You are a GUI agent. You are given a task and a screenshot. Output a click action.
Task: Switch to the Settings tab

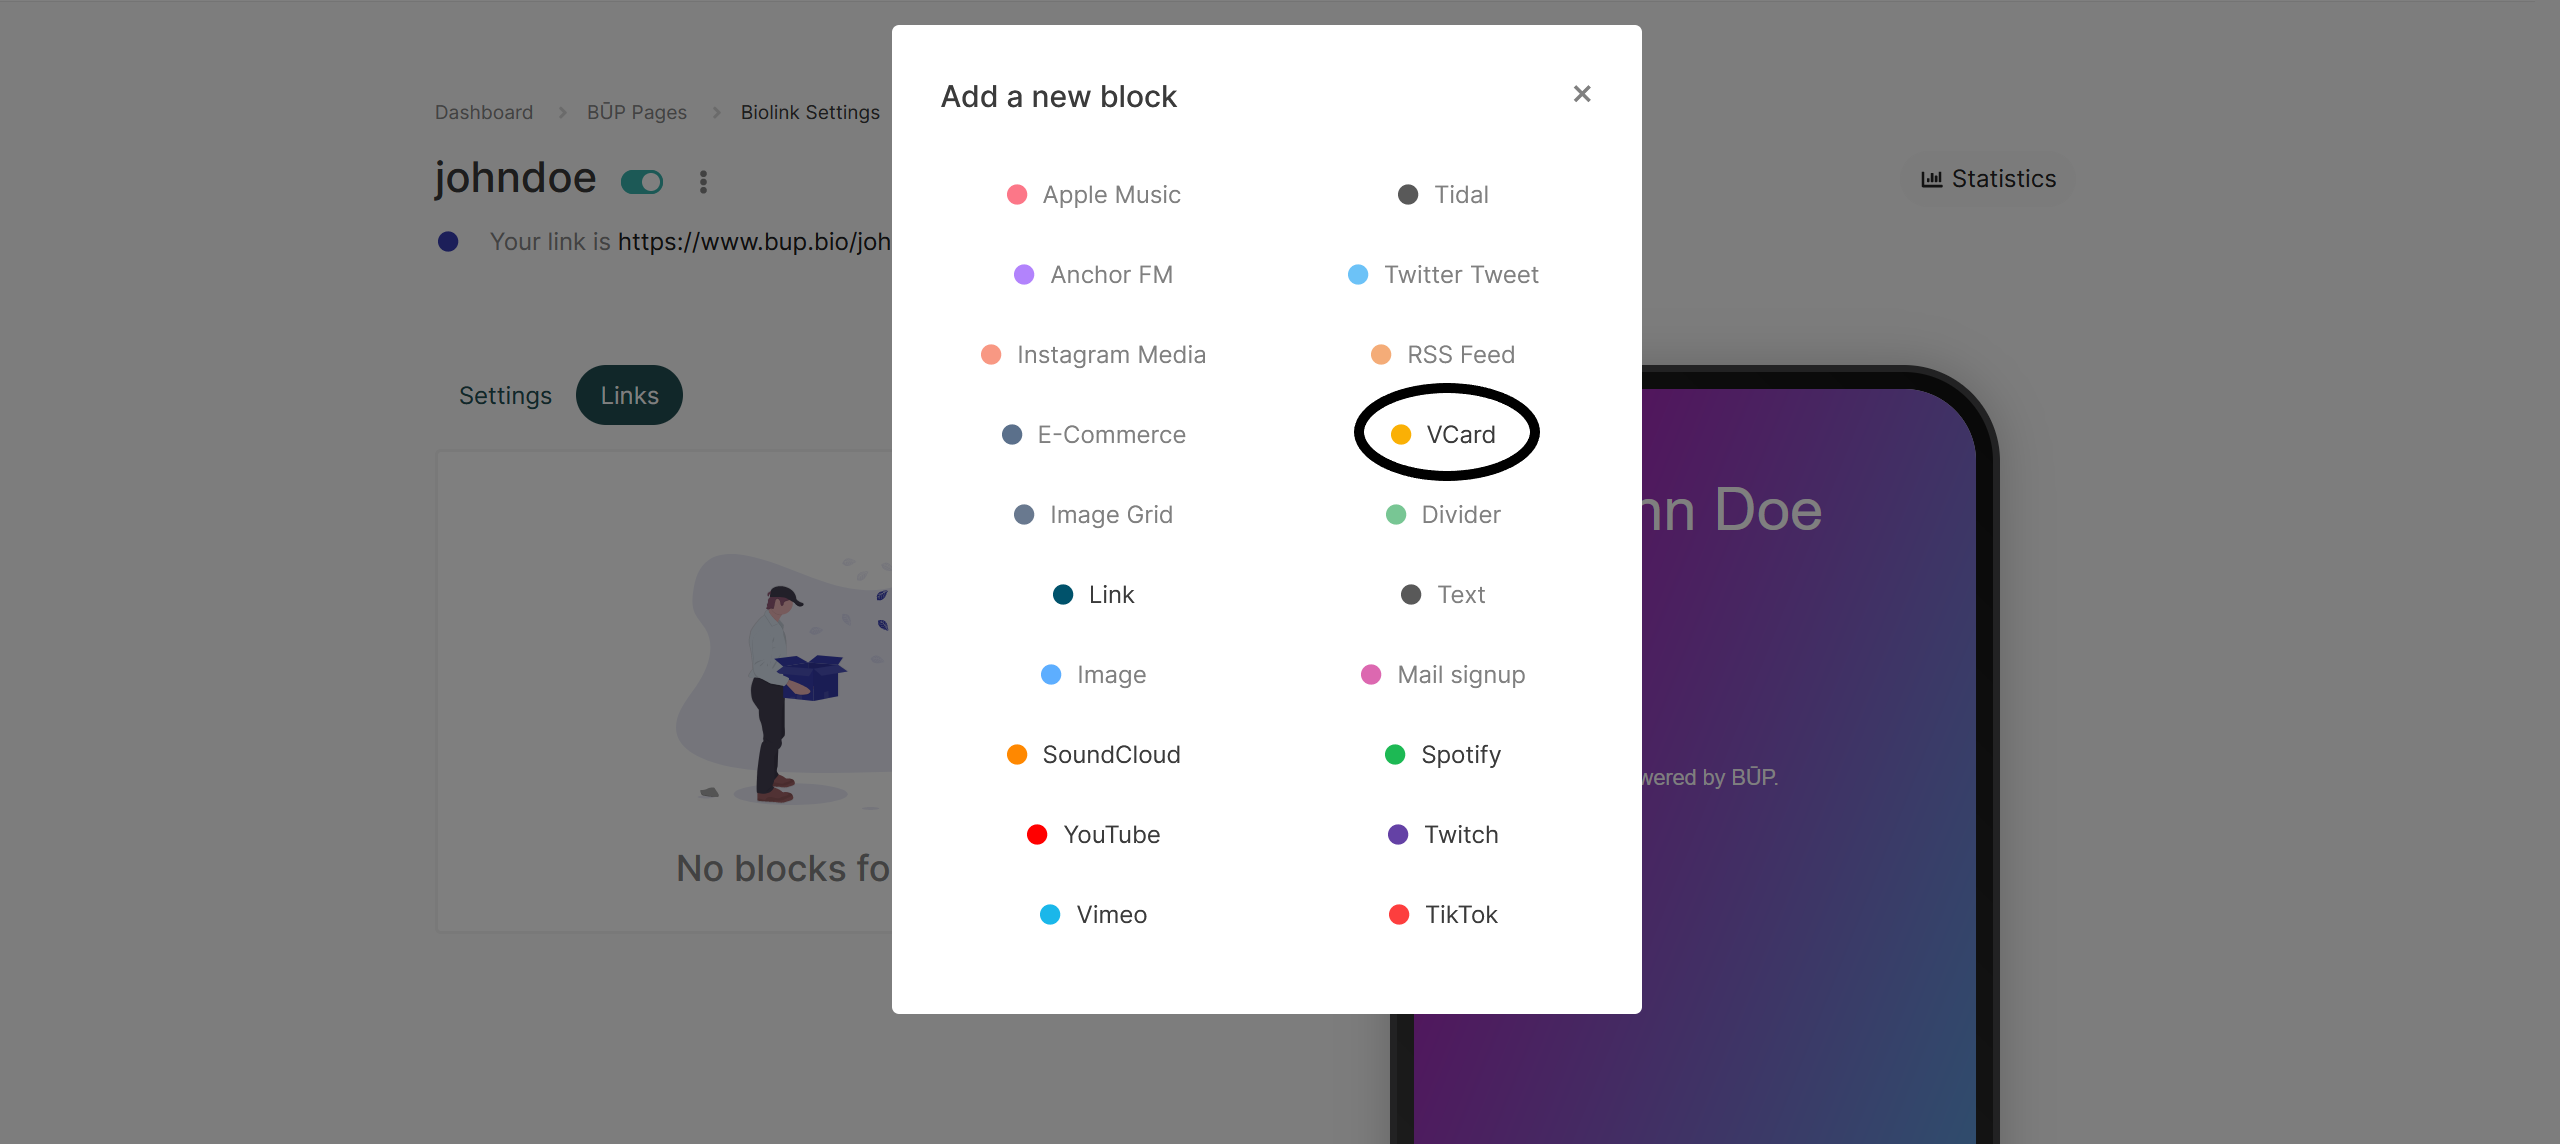pyautogui.click(x=505, y=395)
